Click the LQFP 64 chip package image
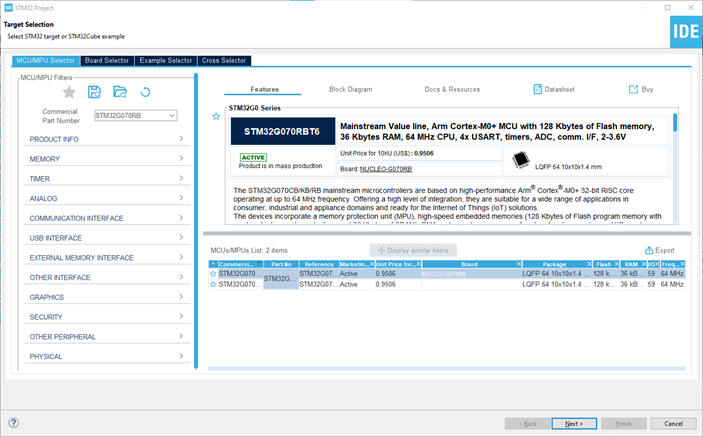This screenshot has height=437, width=703. tap(521, 160)
